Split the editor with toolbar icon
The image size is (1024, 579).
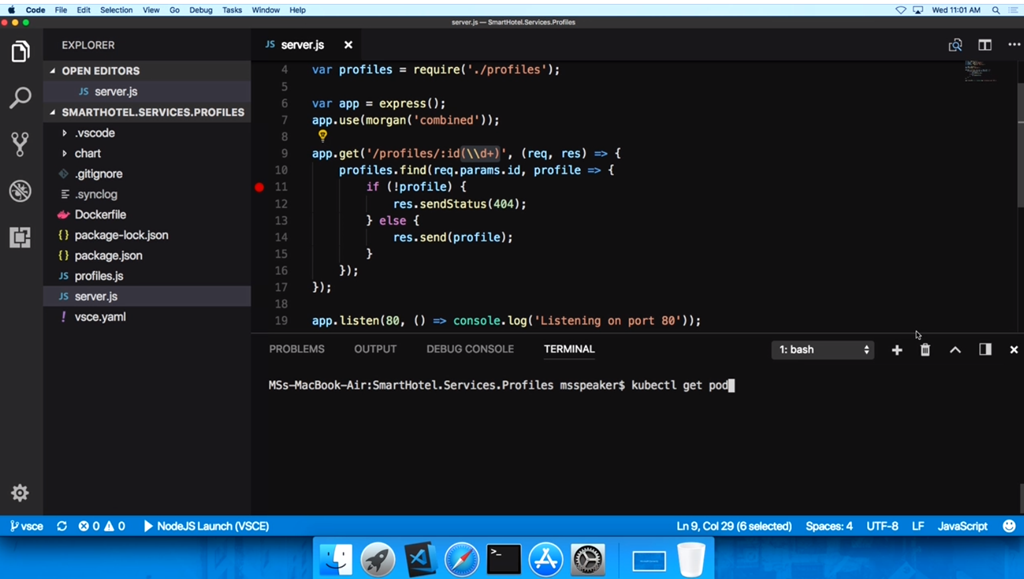click(985, 45)
